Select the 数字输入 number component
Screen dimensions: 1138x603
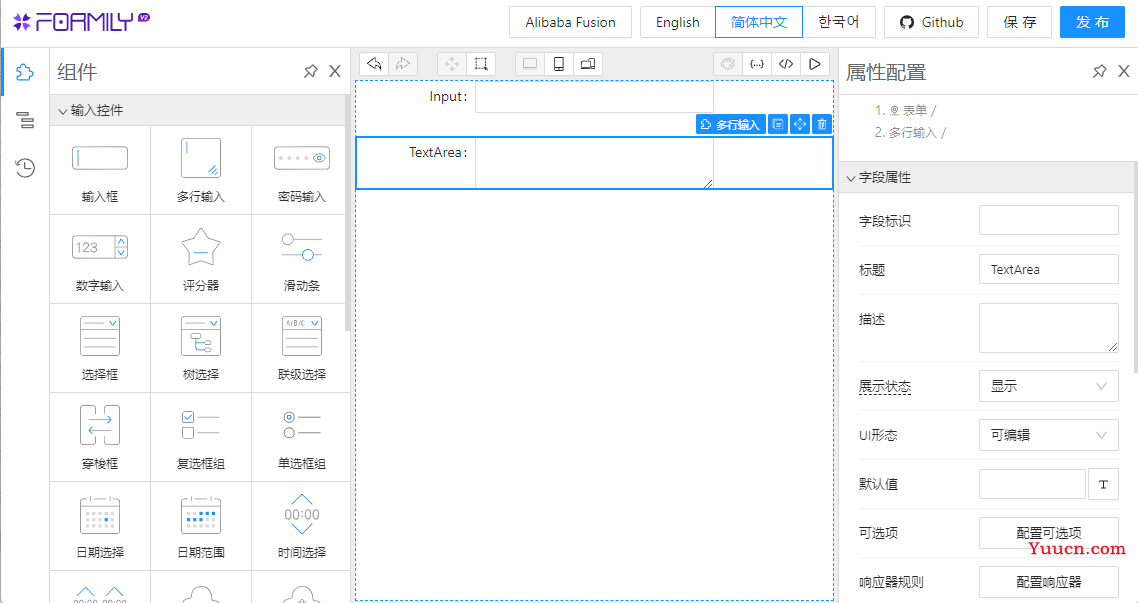tap(100, 259)
